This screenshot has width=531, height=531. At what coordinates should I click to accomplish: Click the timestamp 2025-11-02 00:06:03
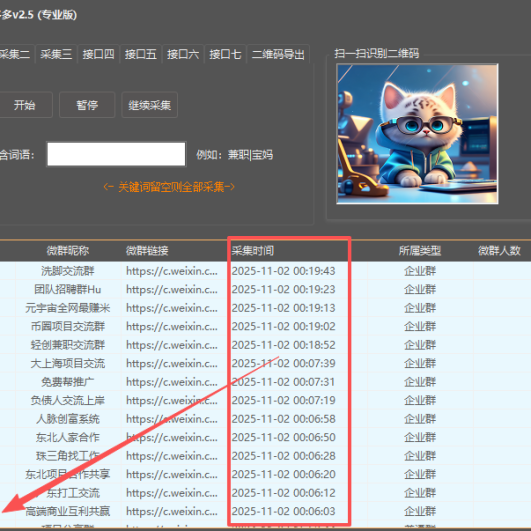click(283, 511)
